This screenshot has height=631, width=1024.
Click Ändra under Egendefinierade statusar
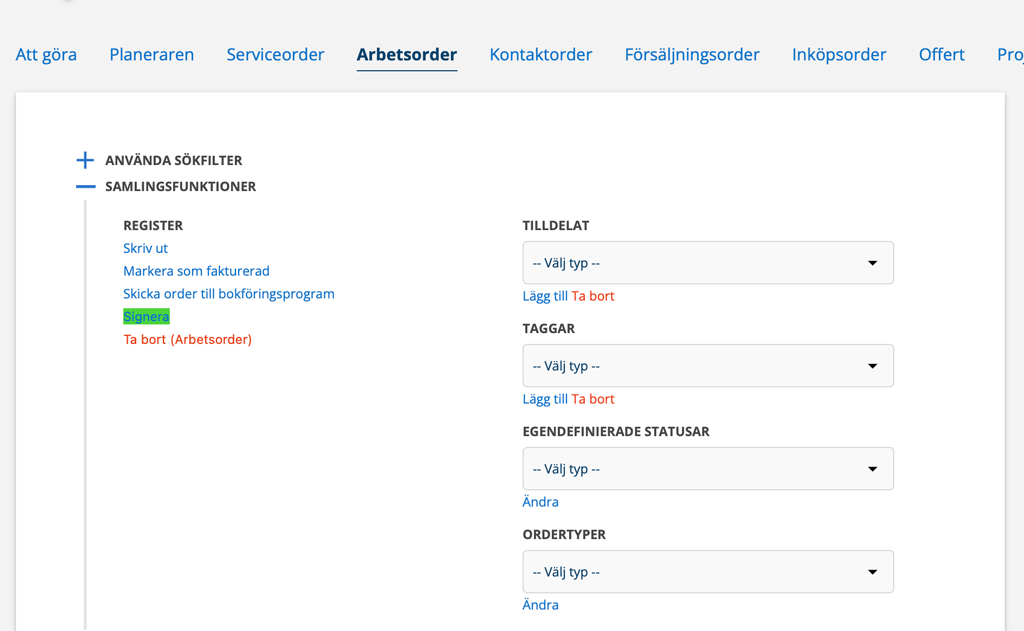tap(540, 502)
